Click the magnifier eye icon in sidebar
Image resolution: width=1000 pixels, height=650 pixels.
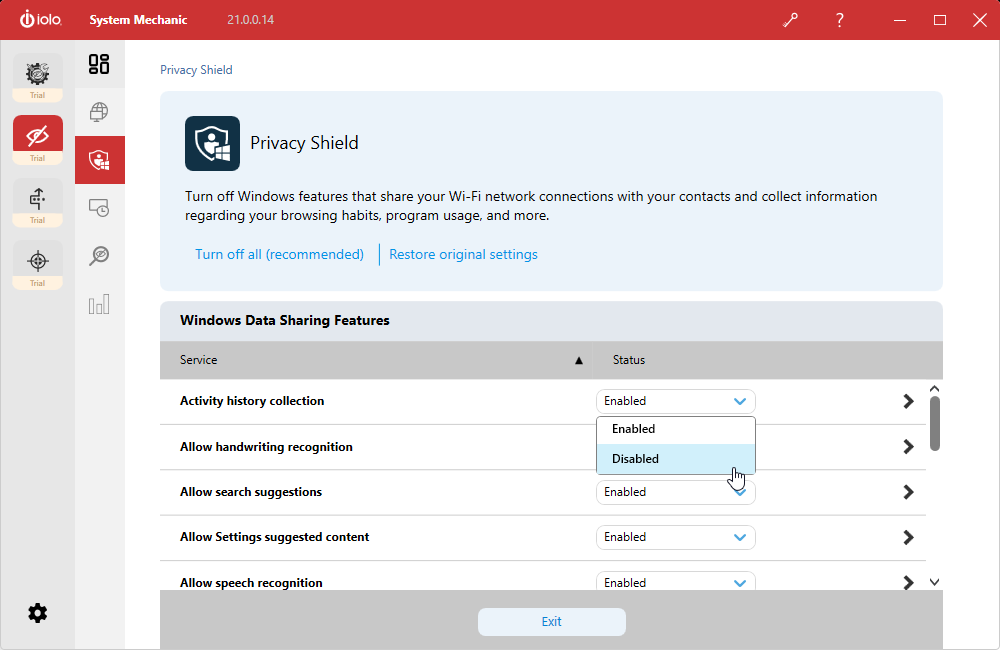pyautogui.click(x=99, y=256)
